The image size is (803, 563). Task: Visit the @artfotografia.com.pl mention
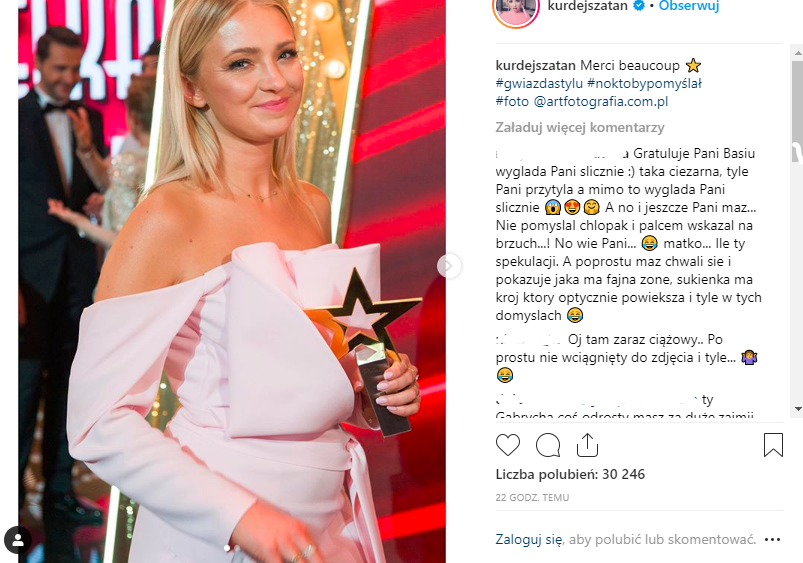601,101
